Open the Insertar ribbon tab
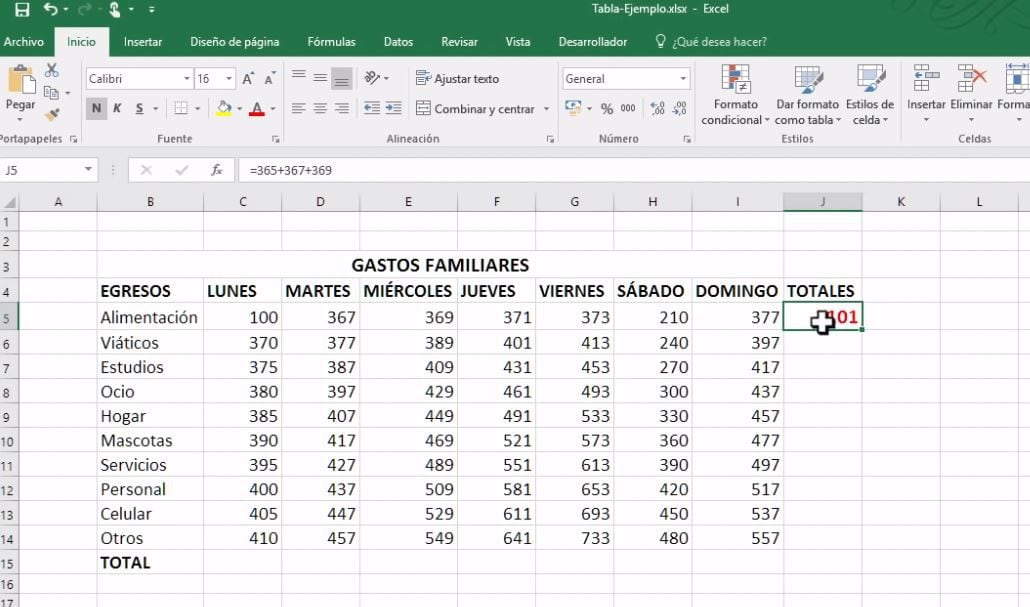 pos(143,42)
